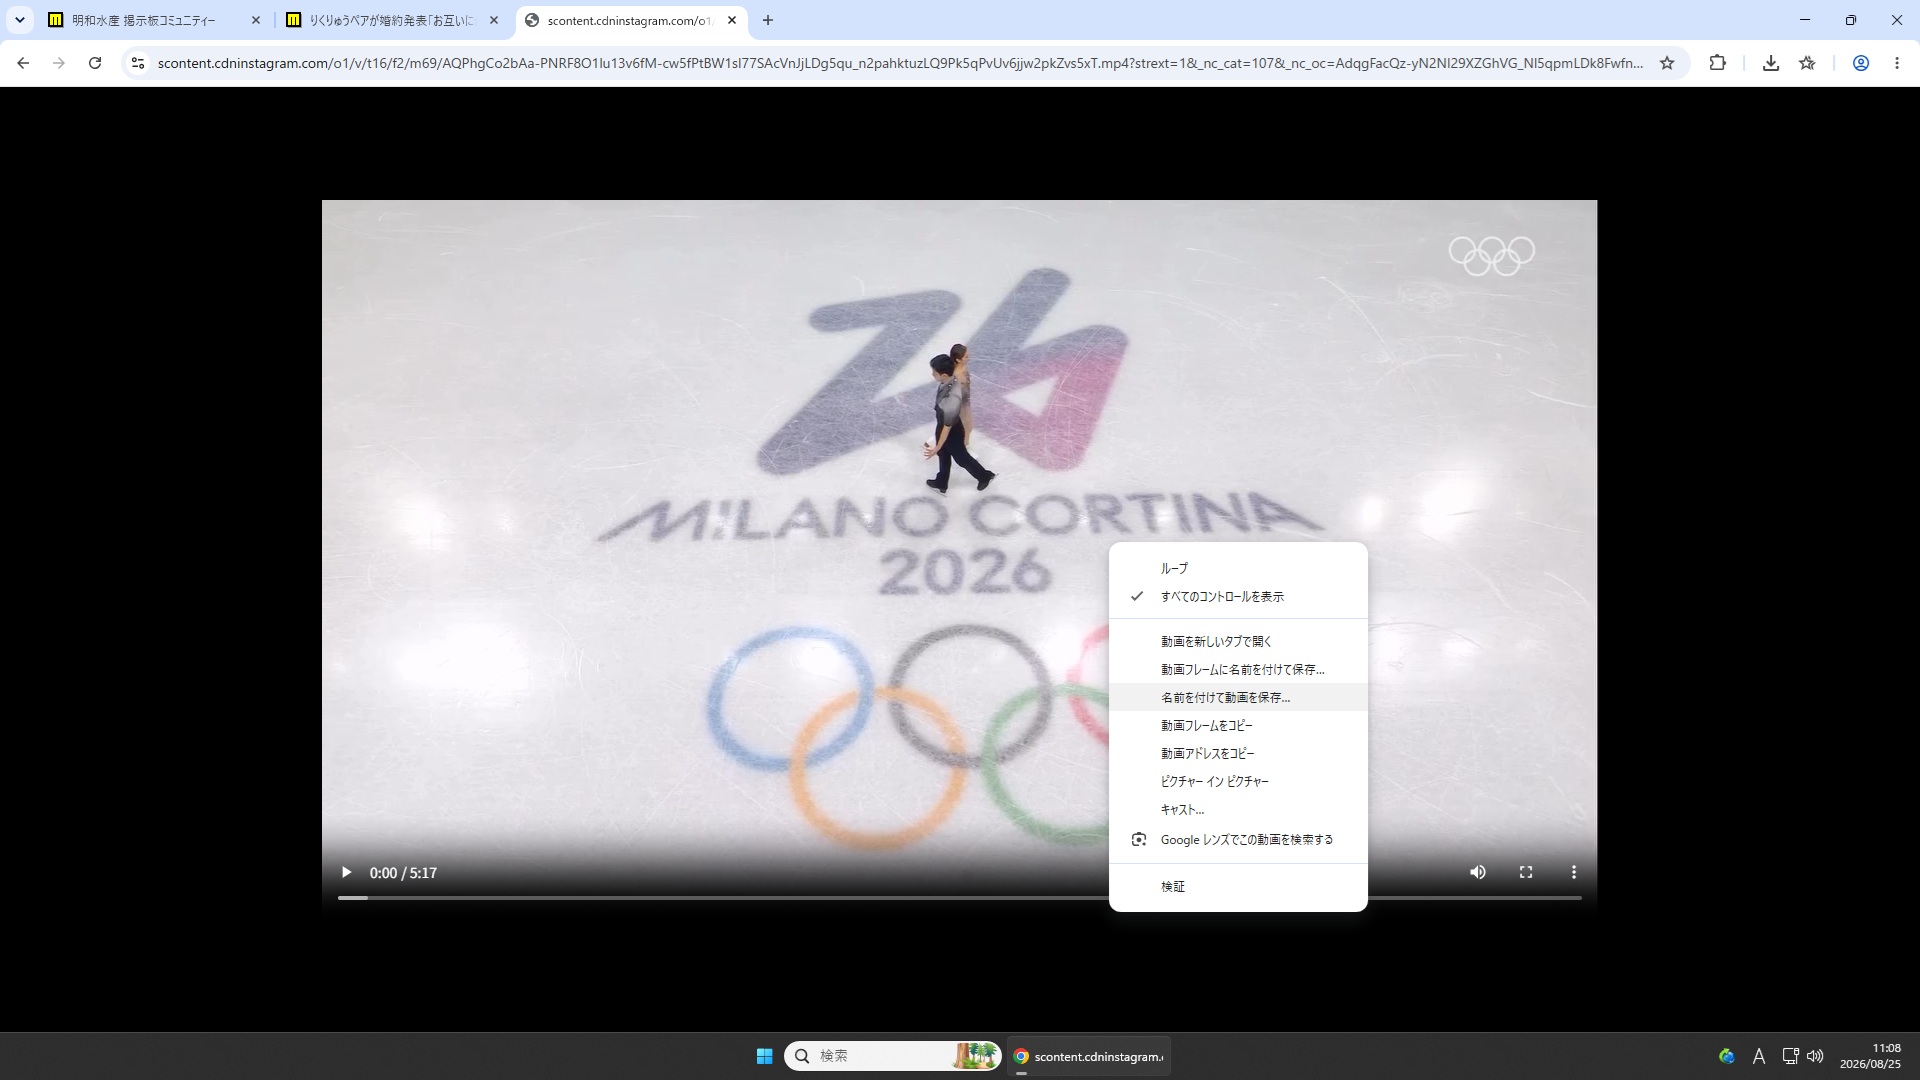Close the りくりゅうペアが婚約発表 tab
The image size is (1920, 1080).
coord(494,20)
